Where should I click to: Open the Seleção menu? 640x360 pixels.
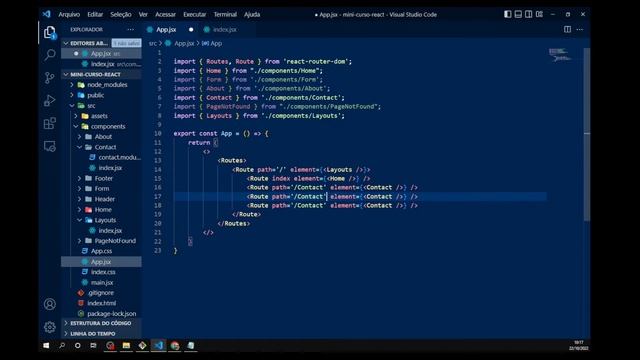tap(120, 14)
